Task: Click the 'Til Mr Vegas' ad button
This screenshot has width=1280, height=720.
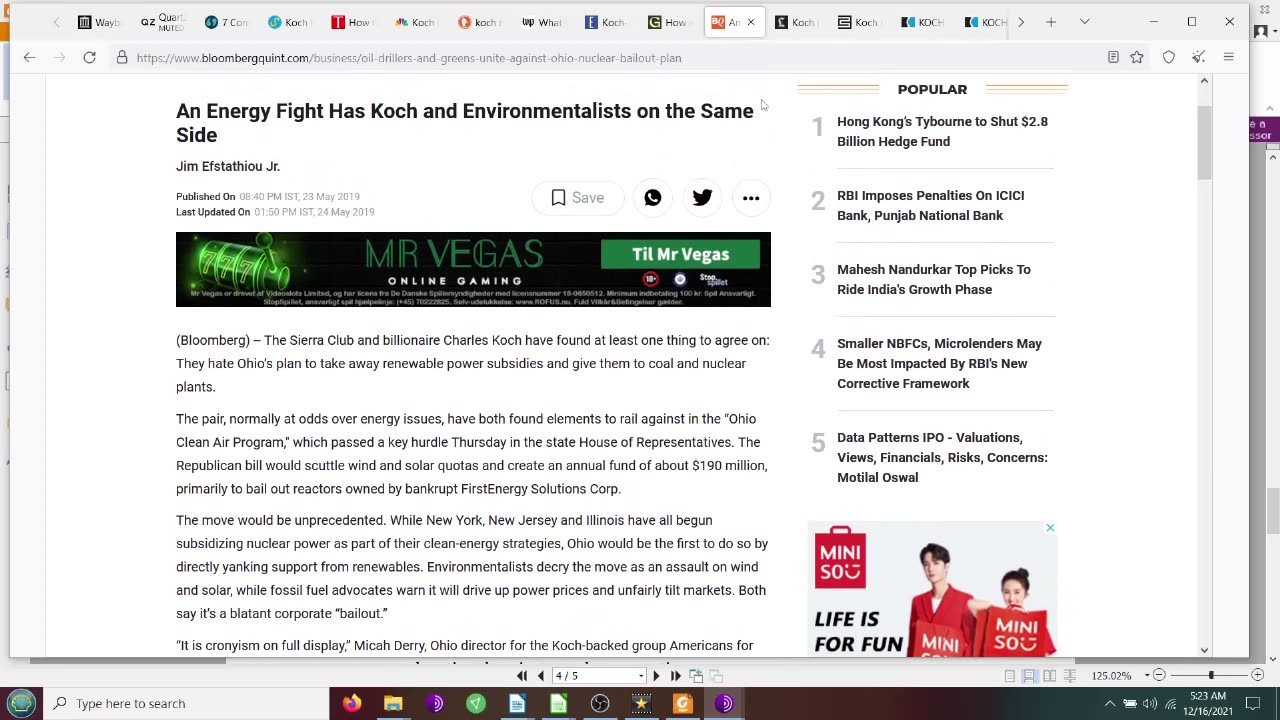Action: tap(680, 254)
